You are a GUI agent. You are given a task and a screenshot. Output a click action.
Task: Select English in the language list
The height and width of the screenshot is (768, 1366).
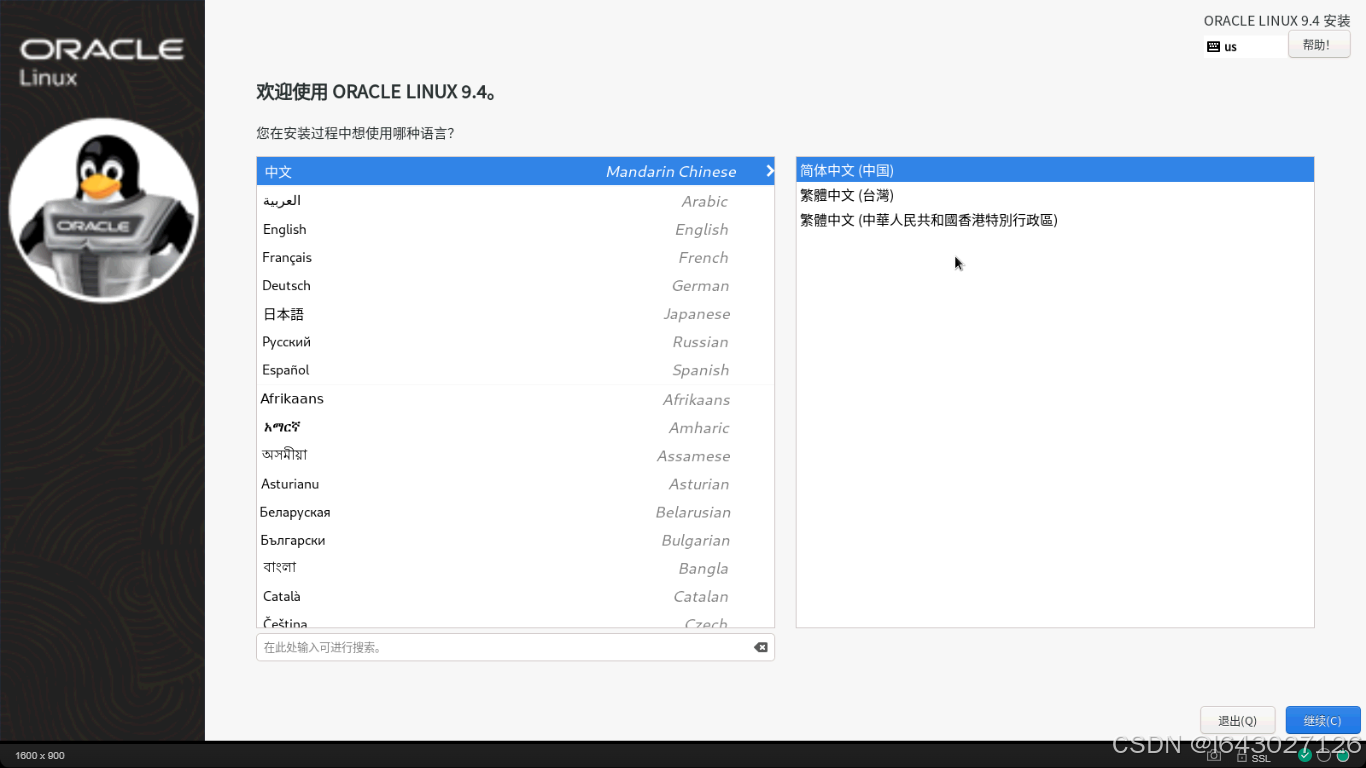tap(515, 229)
